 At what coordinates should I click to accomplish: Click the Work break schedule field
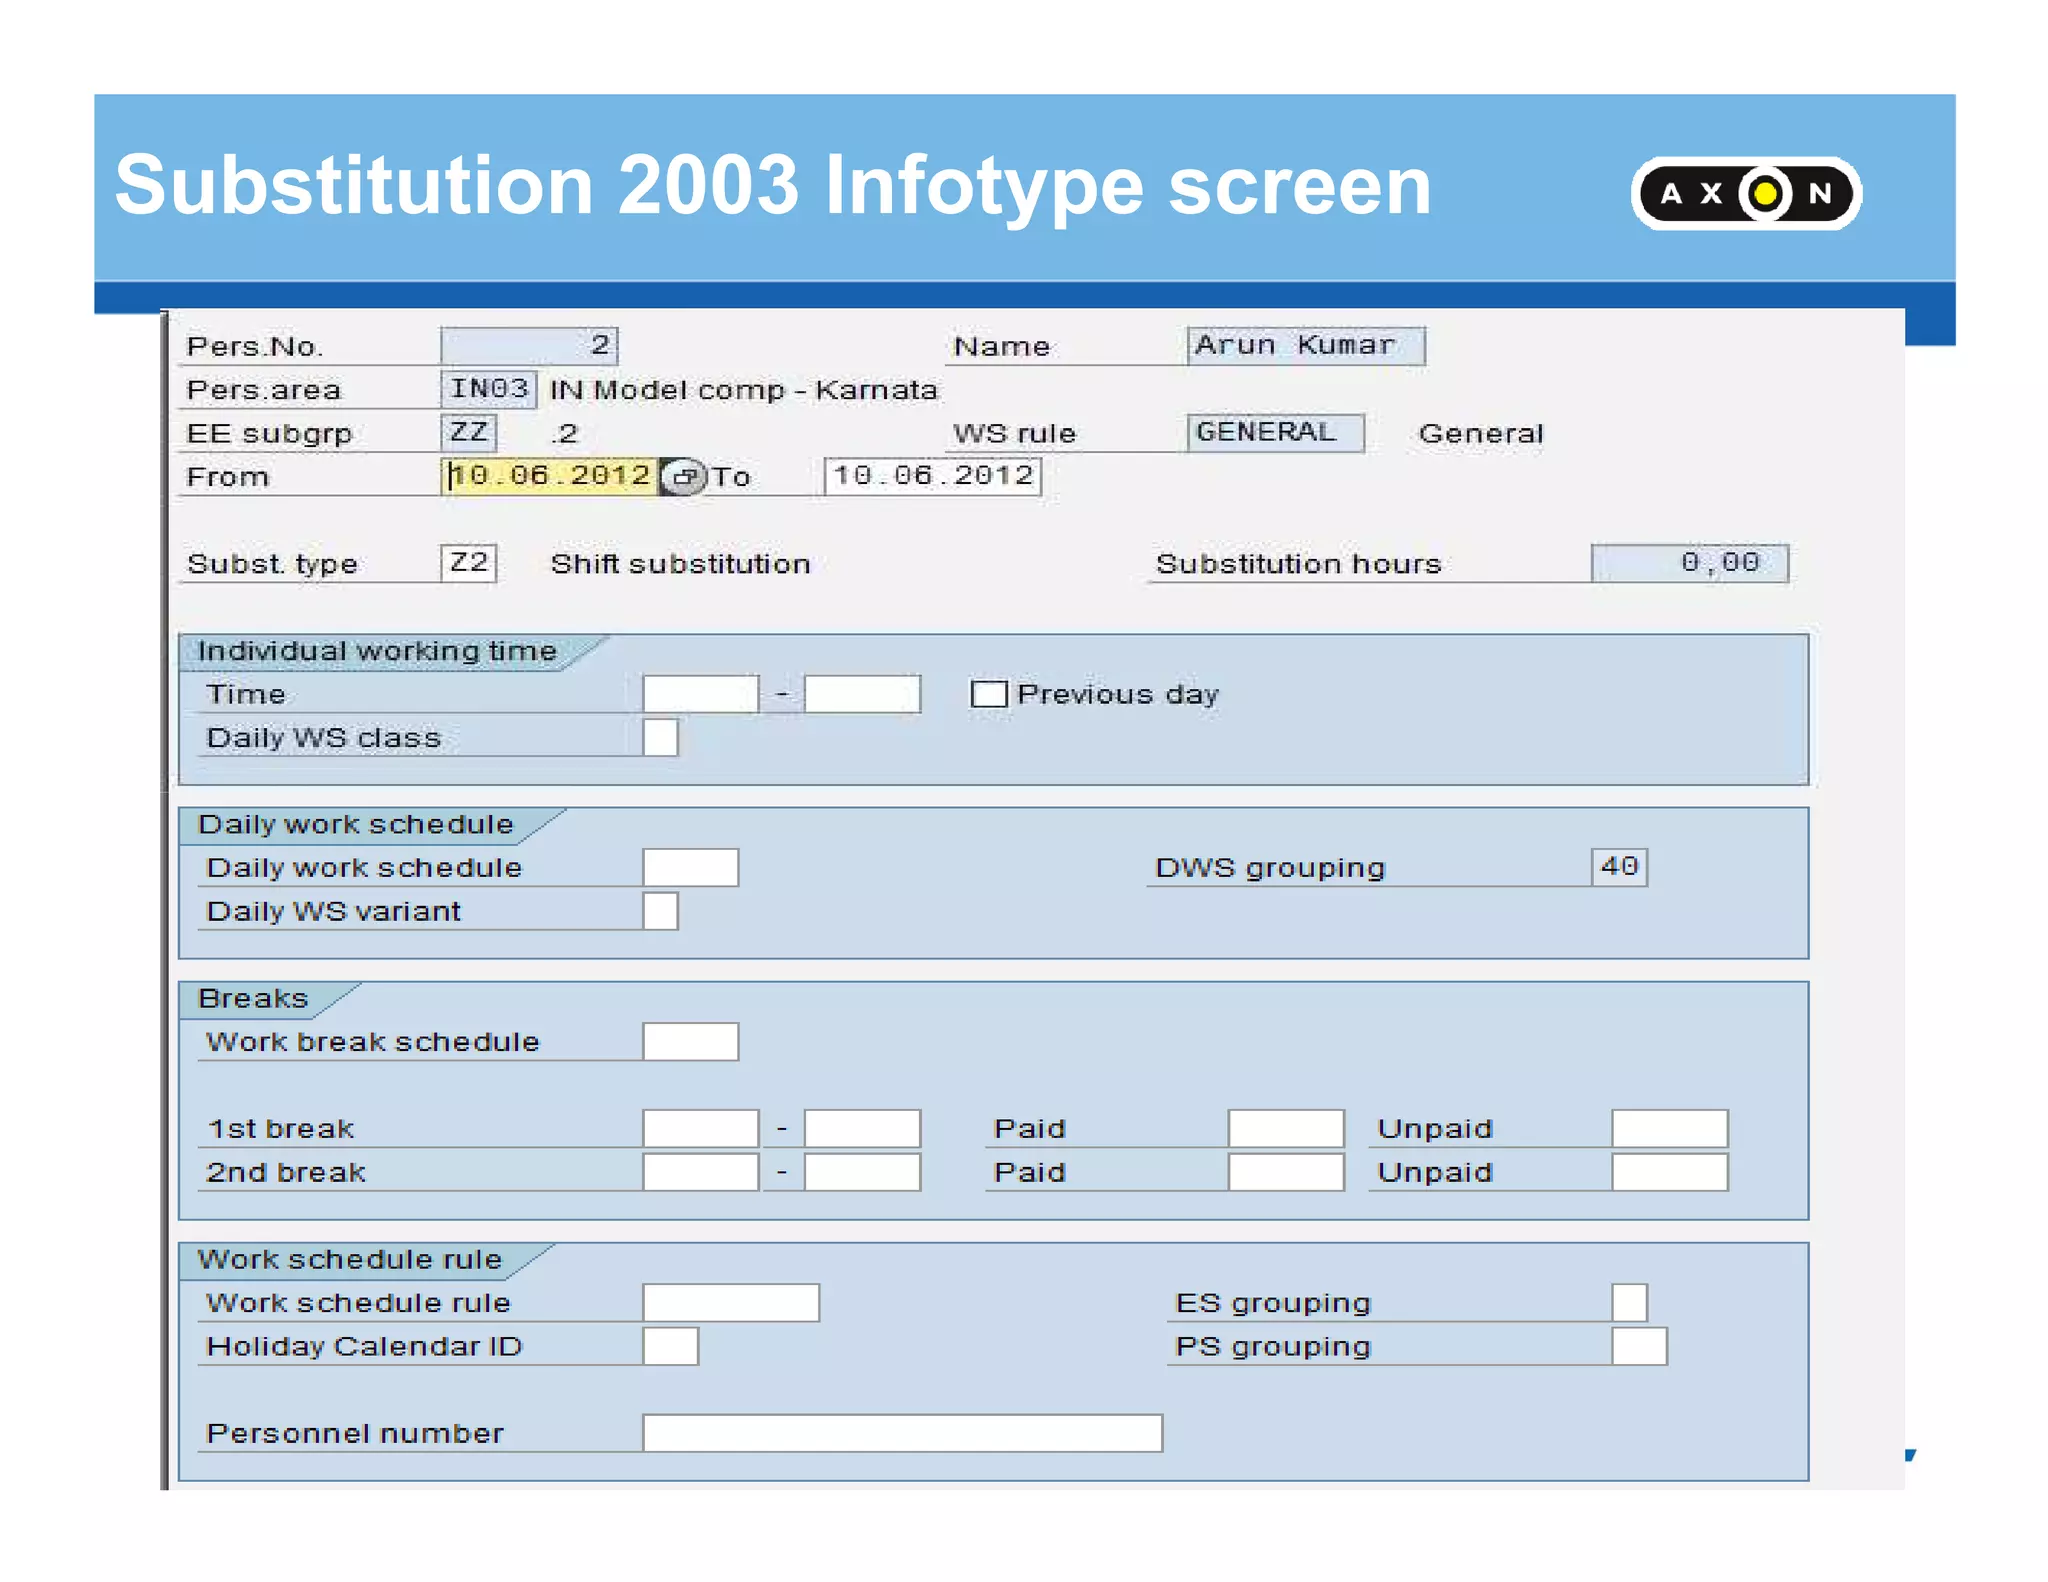691,1041
